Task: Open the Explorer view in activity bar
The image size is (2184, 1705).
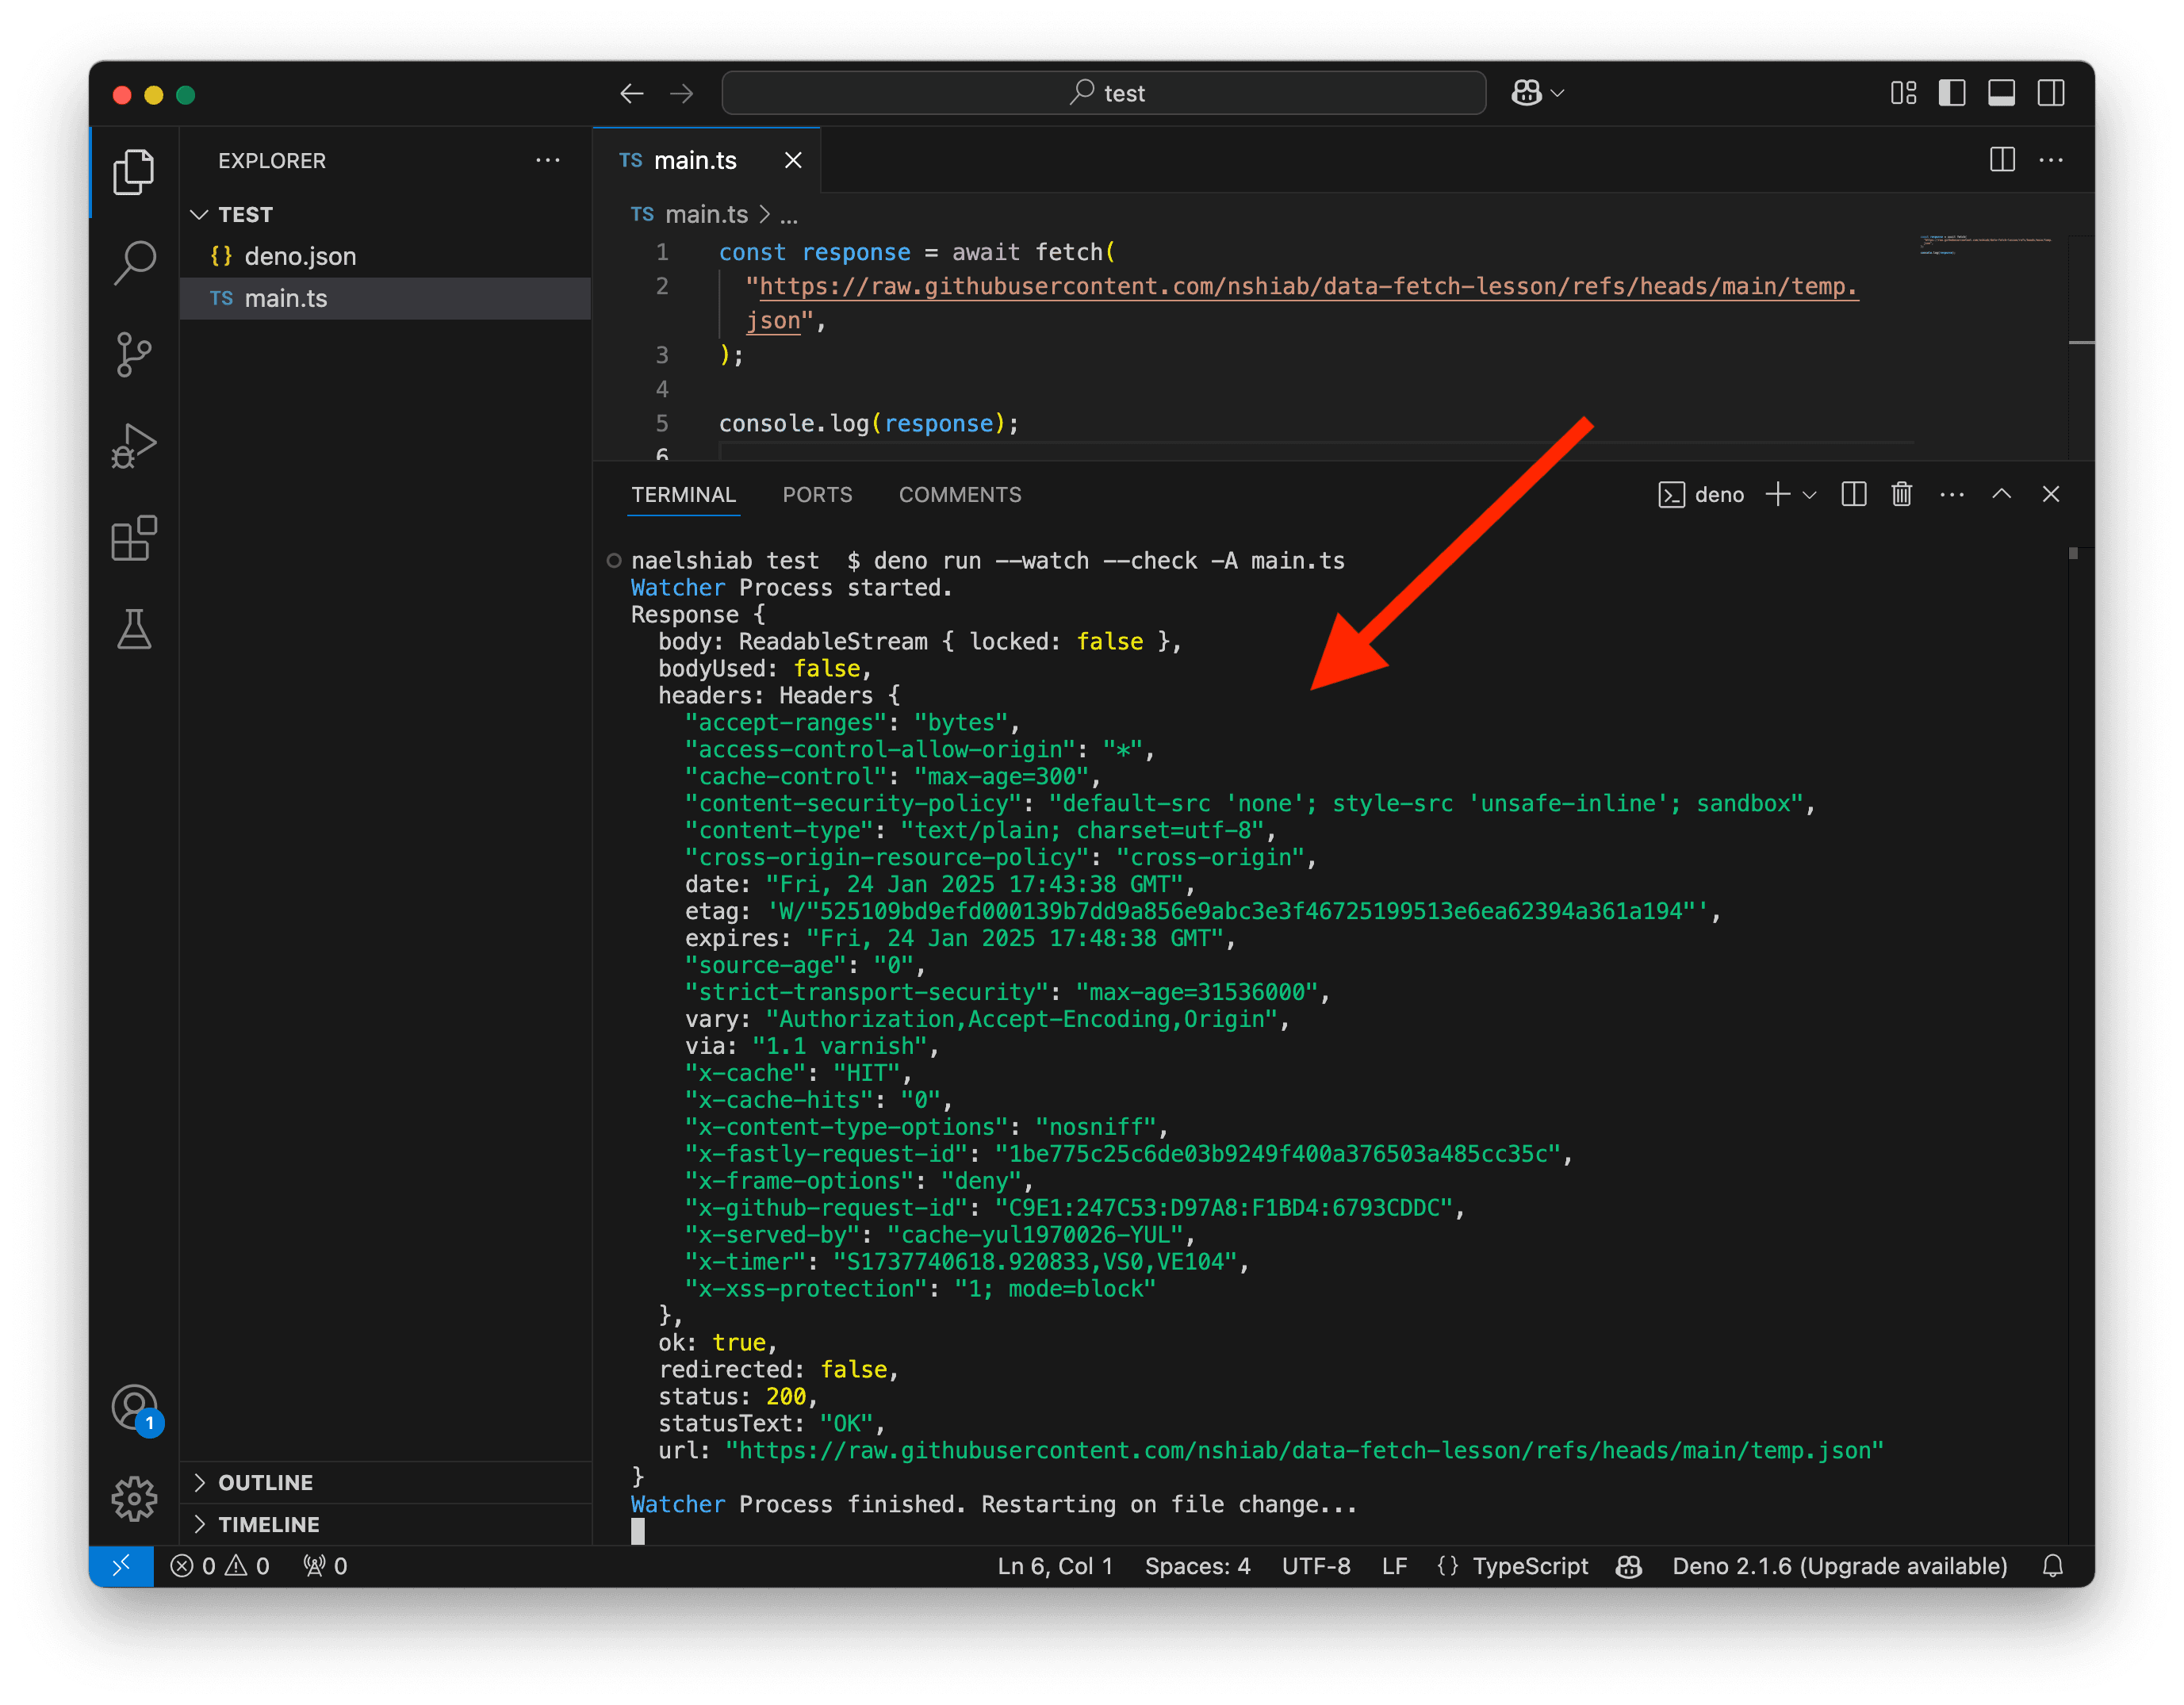Action: [x=134, y=172]
